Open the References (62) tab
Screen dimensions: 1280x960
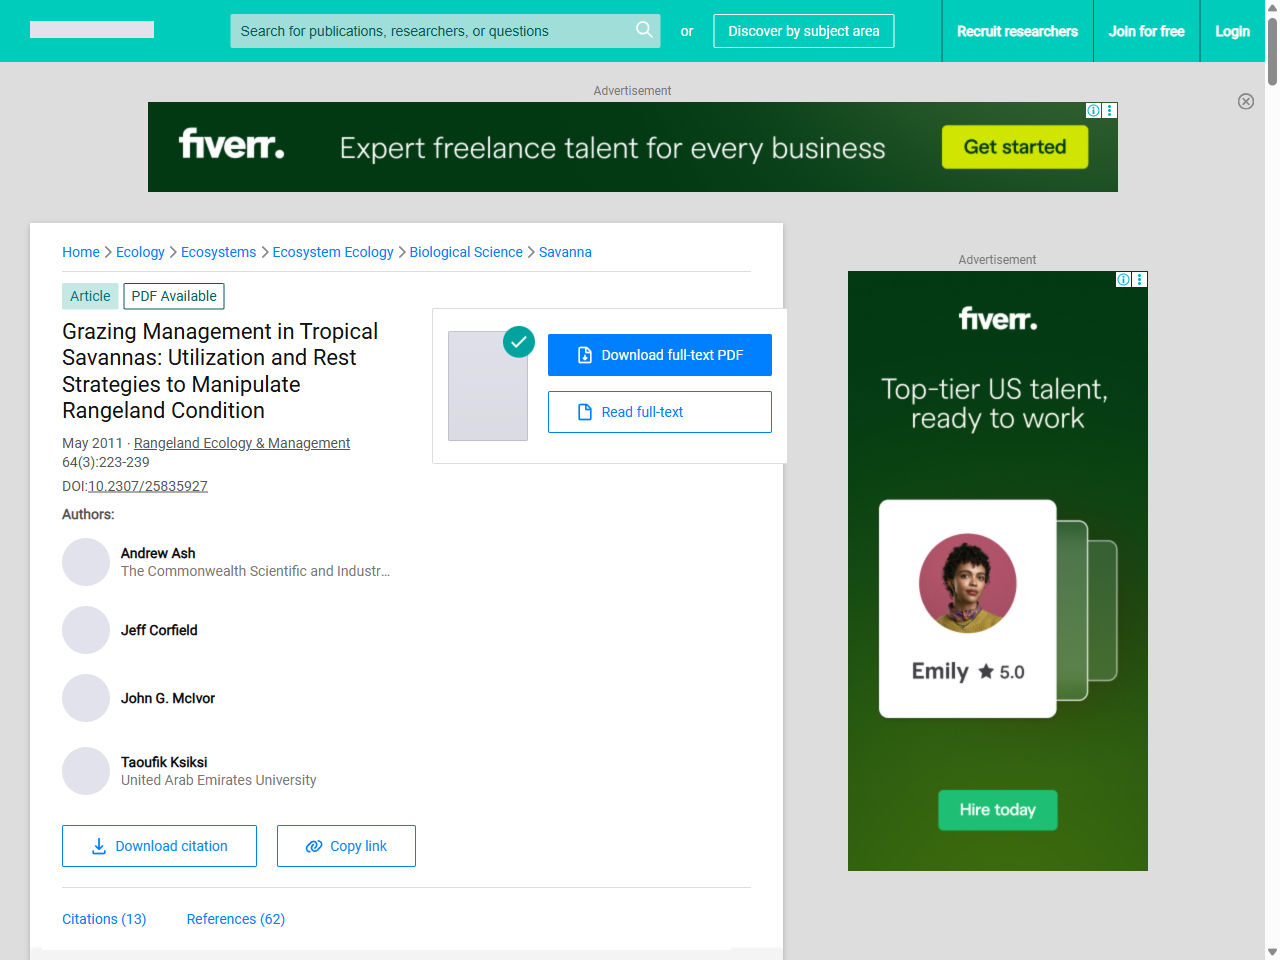point(236,919)
